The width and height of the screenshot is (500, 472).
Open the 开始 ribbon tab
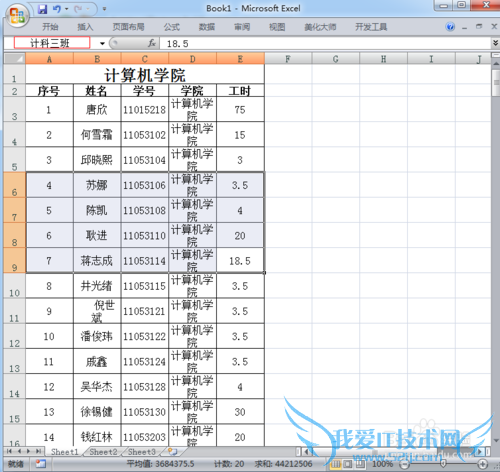(x=50, y=27)
